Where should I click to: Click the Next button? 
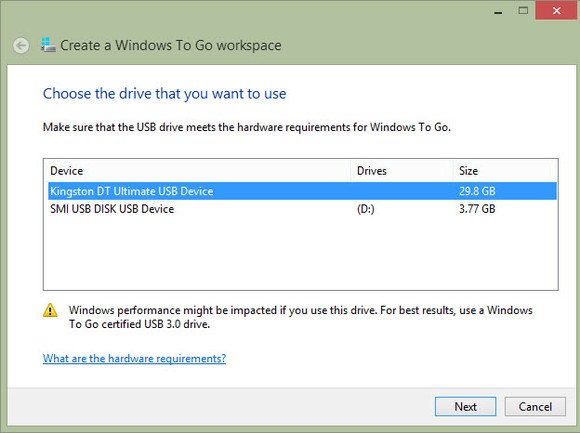tap(465, 407)
